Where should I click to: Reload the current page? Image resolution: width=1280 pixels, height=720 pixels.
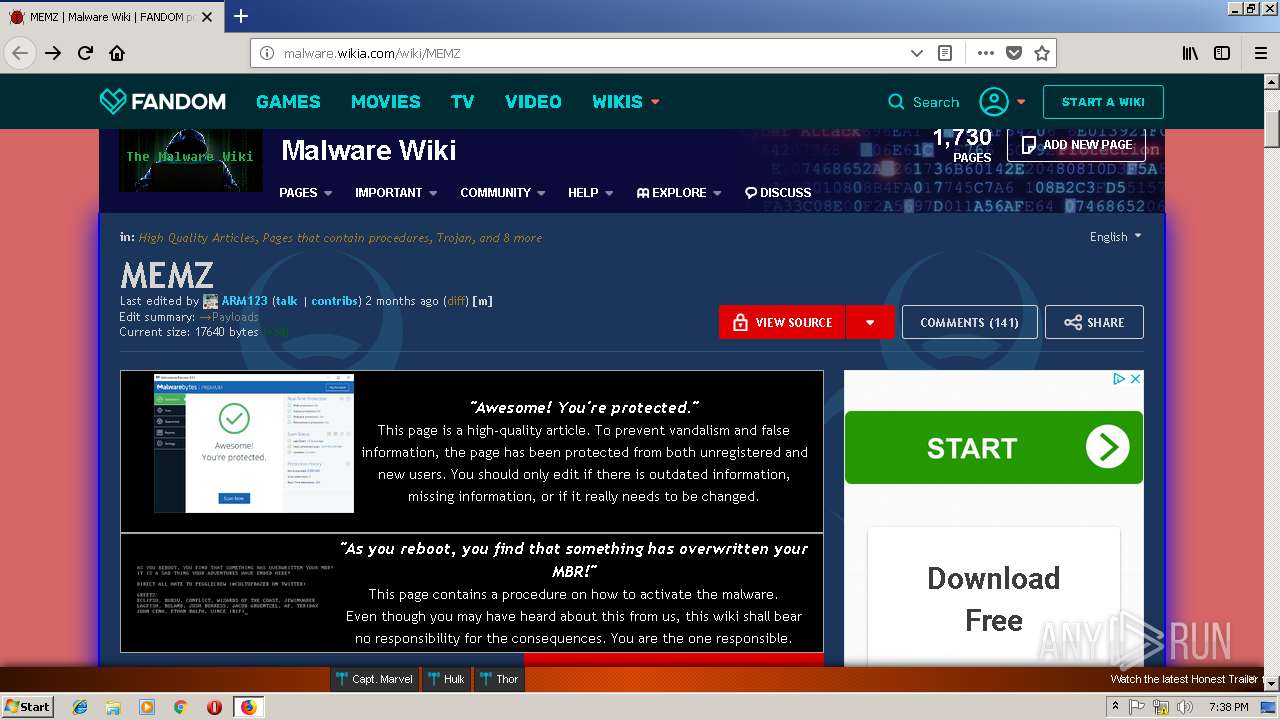pos(85,53)
